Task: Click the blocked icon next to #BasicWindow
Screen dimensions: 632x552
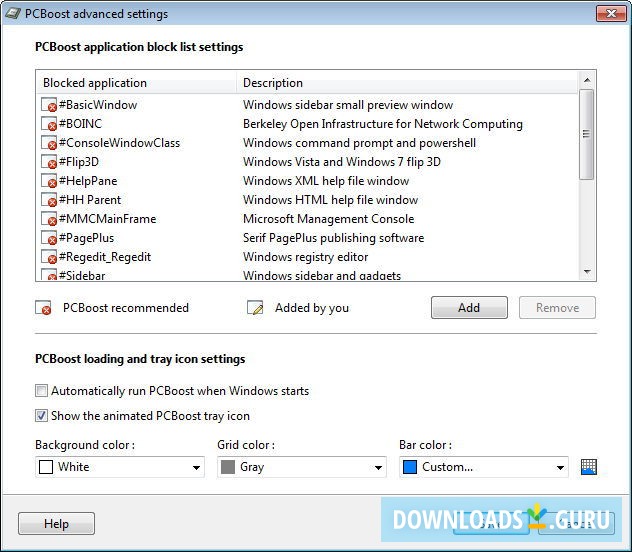Action: pos(49,105)
